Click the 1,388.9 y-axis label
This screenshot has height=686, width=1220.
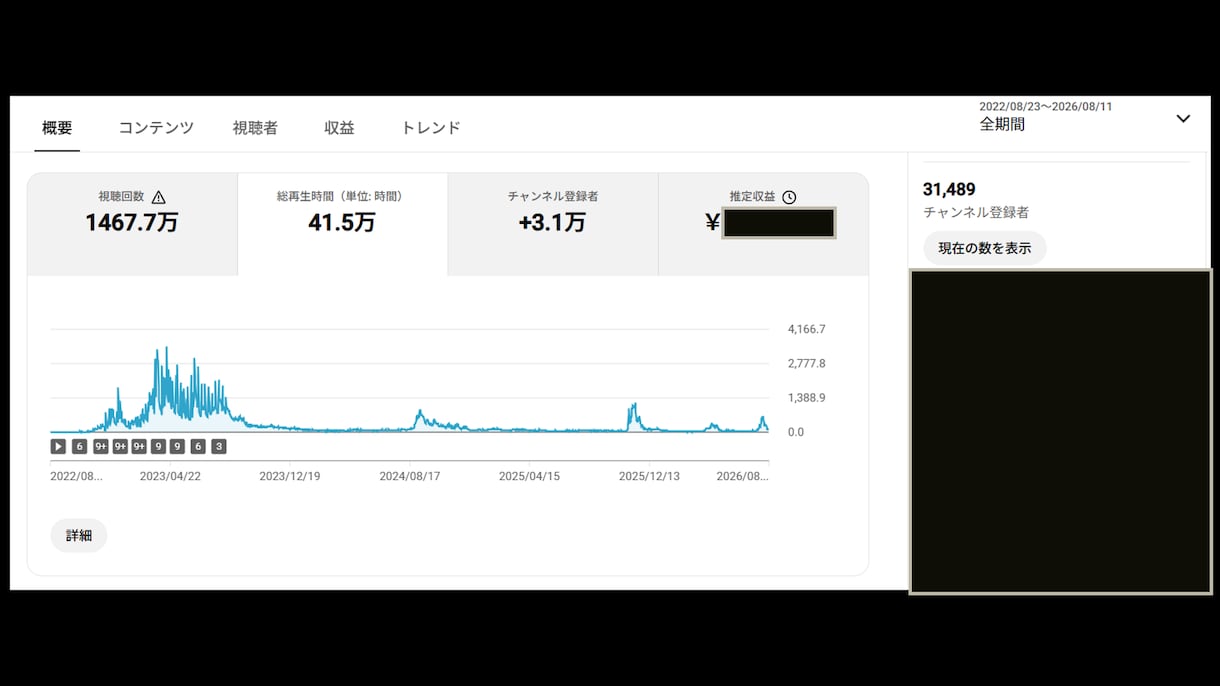(807, 397)
